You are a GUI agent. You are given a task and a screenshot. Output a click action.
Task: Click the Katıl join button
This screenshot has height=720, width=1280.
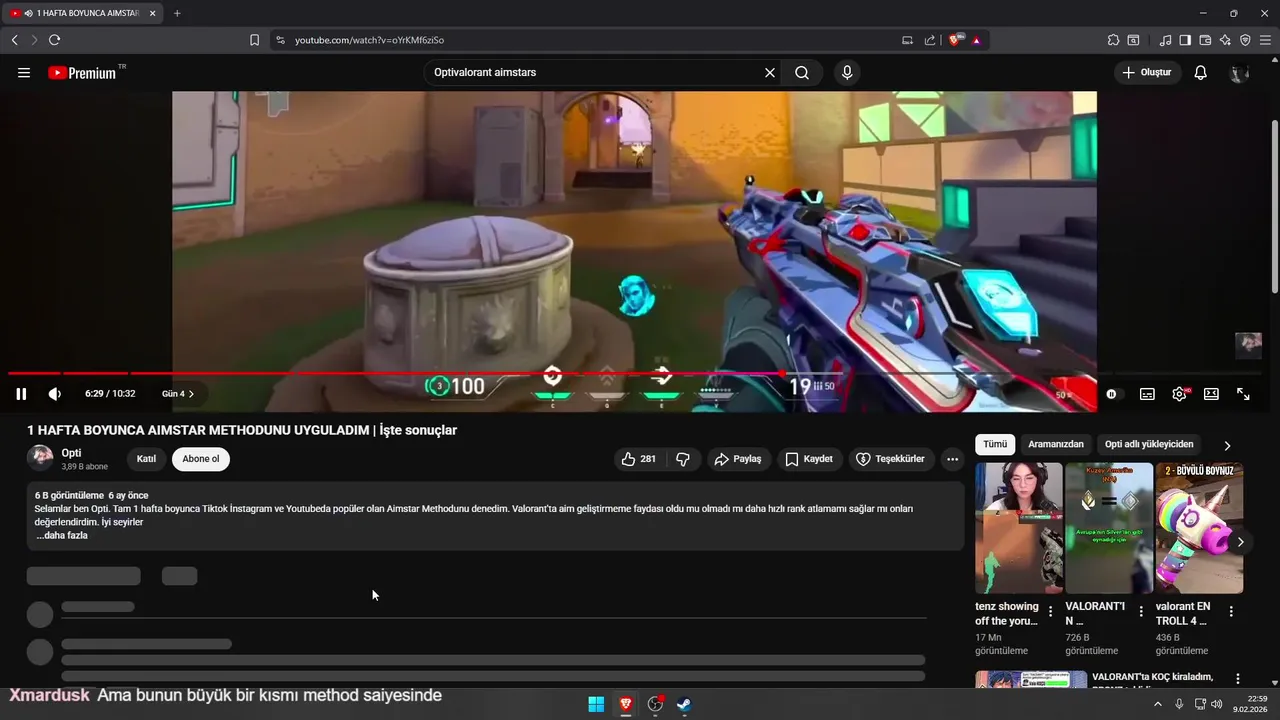pos(146,459)
